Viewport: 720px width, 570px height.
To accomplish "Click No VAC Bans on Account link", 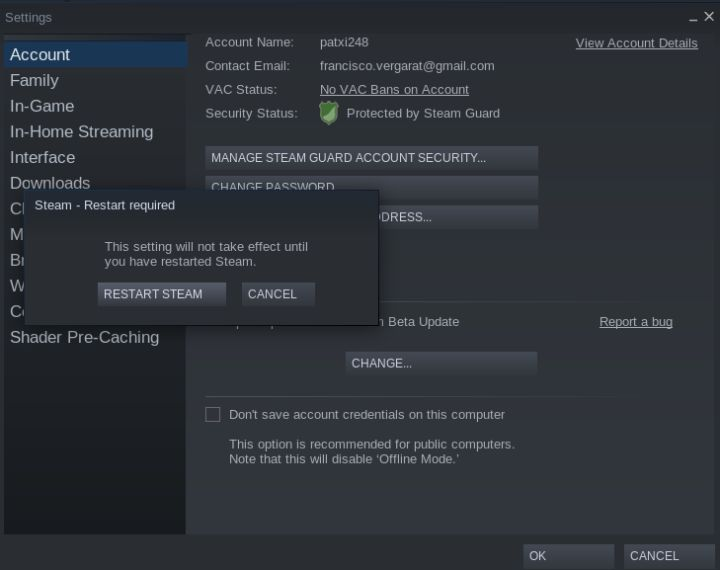I will click(394, 90).
